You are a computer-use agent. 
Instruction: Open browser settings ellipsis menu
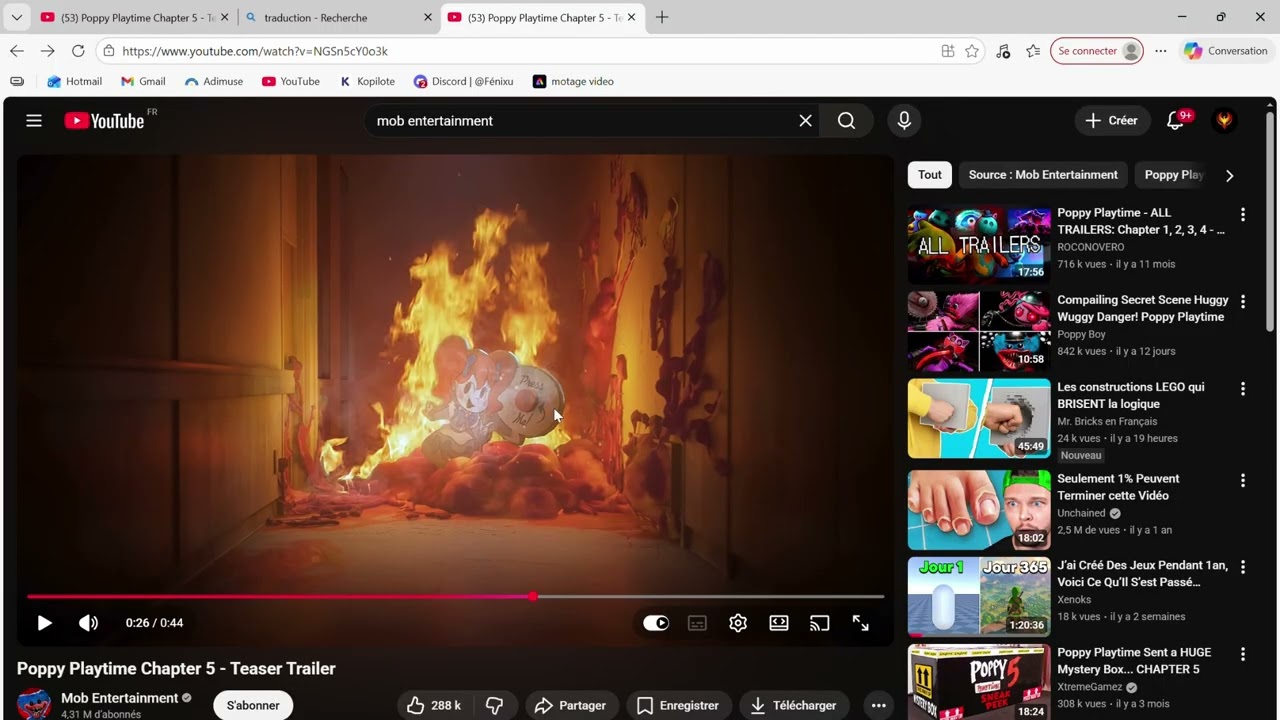[1161, 51]
